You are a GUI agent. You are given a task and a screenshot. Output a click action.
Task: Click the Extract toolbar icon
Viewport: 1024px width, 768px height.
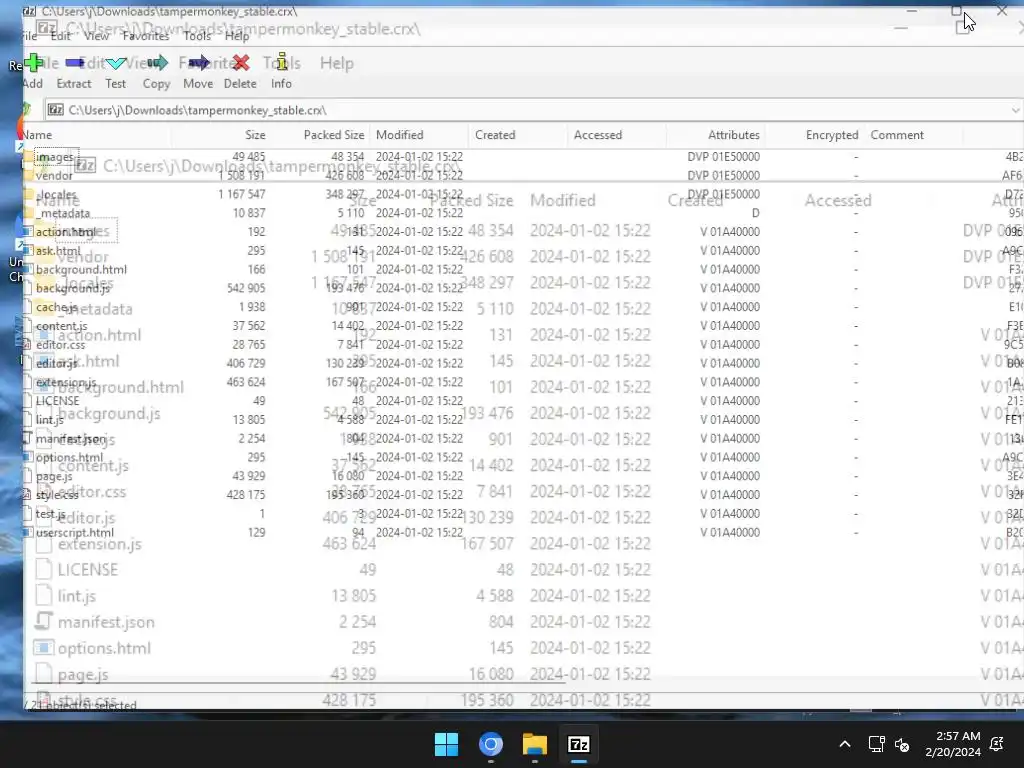coord(74,72)
